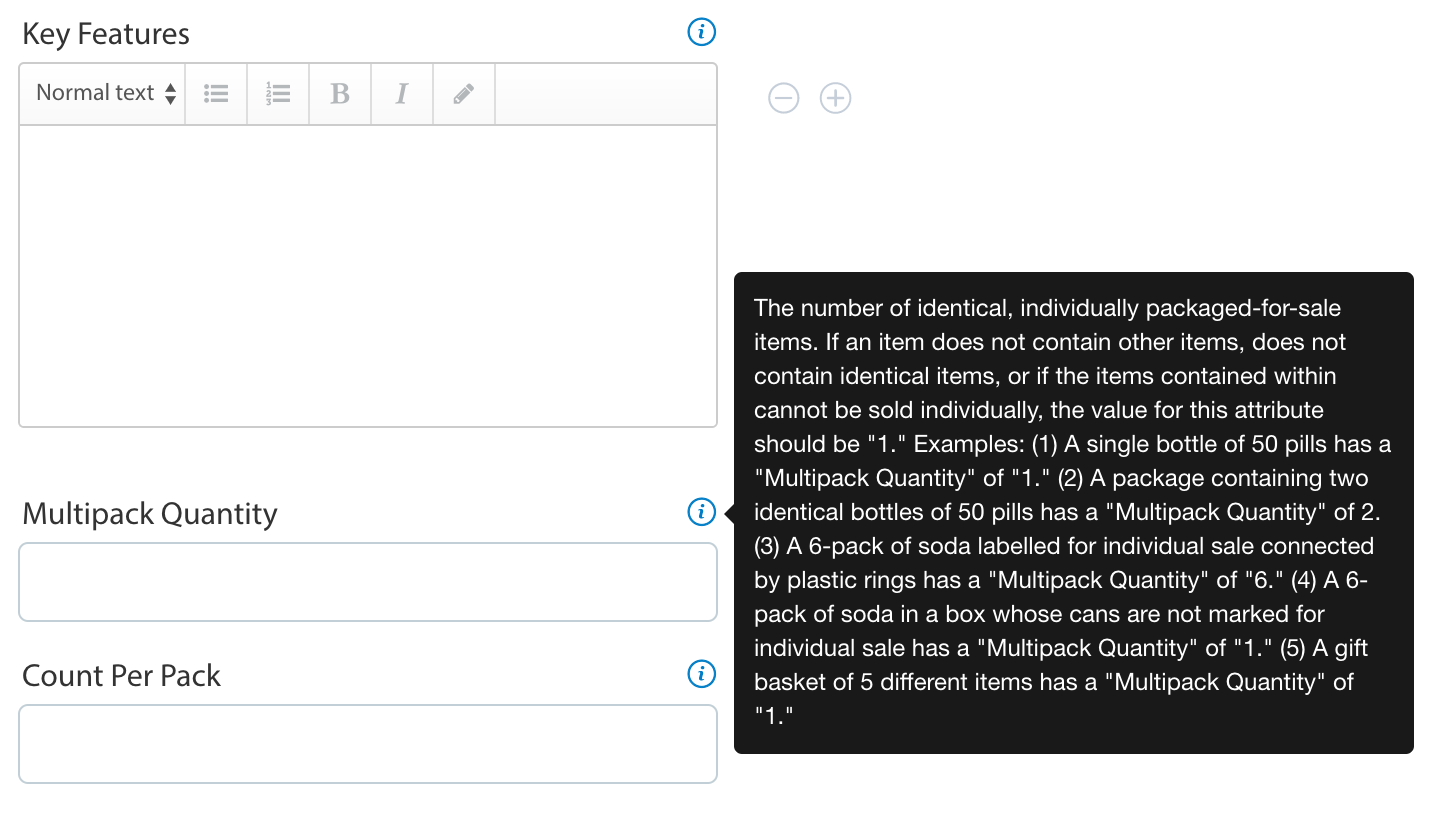Focus the Multipack Quantity input field
The height and width of the screenshot is (814, 1432).
click(368, 582)
